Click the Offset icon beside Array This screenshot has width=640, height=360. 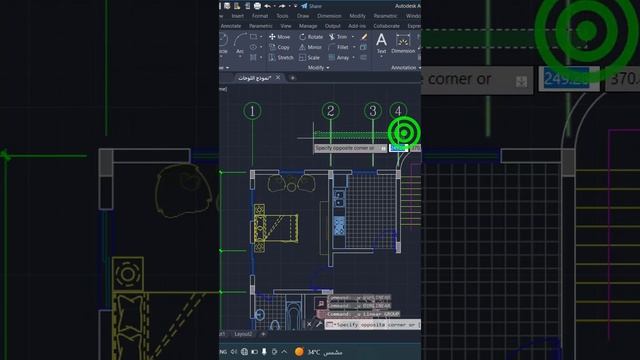(363, 58)
